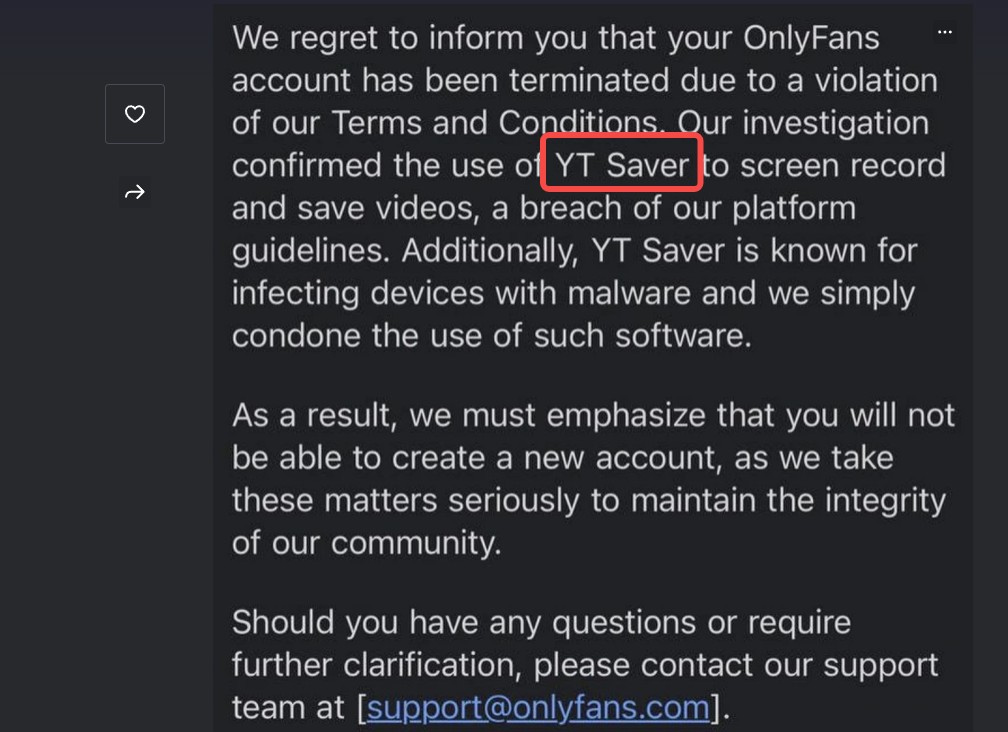Open the three-dot message options menu
The image size is (1008, 732).
944,32
